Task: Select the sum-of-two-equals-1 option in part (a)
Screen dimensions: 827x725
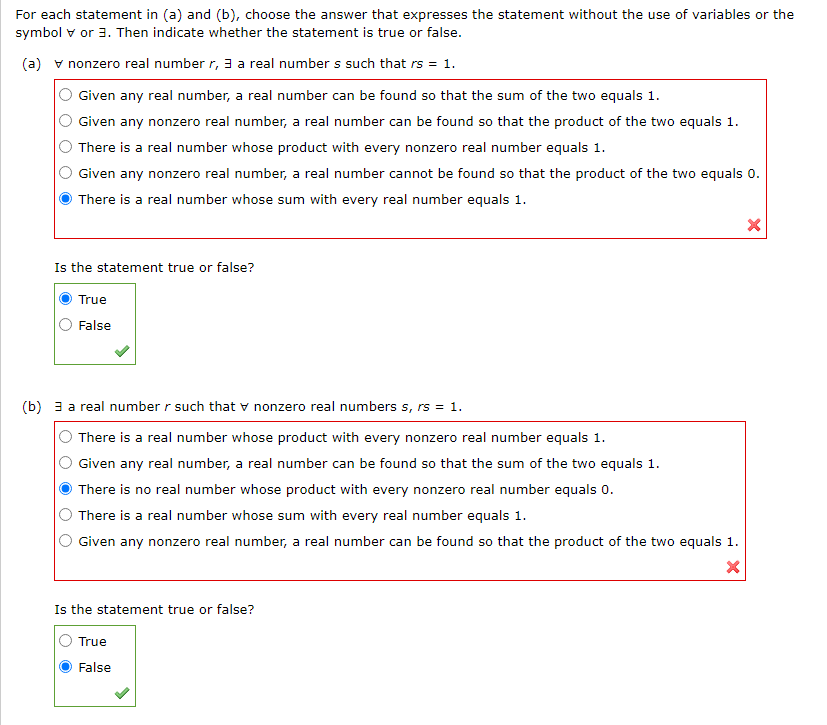Action: point(64,95)
